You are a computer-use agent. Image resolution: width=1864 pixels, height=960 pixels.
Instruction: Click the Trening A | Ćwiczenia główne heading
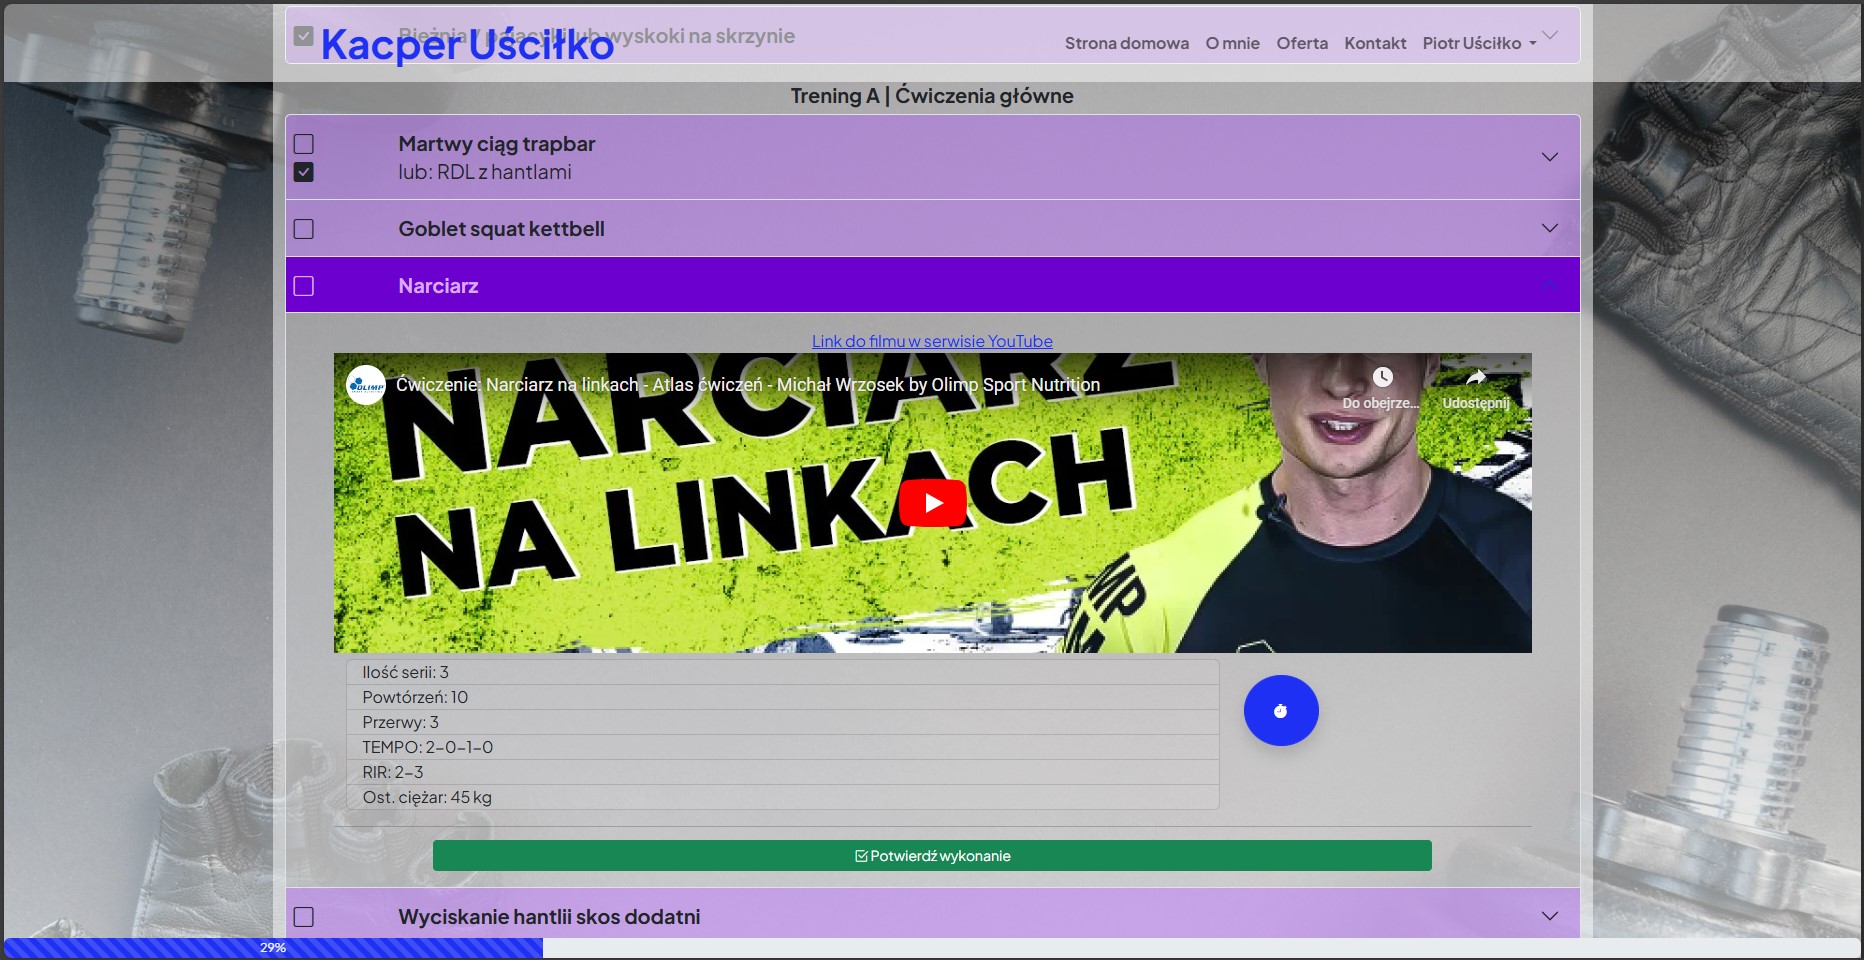pos(932,96)
